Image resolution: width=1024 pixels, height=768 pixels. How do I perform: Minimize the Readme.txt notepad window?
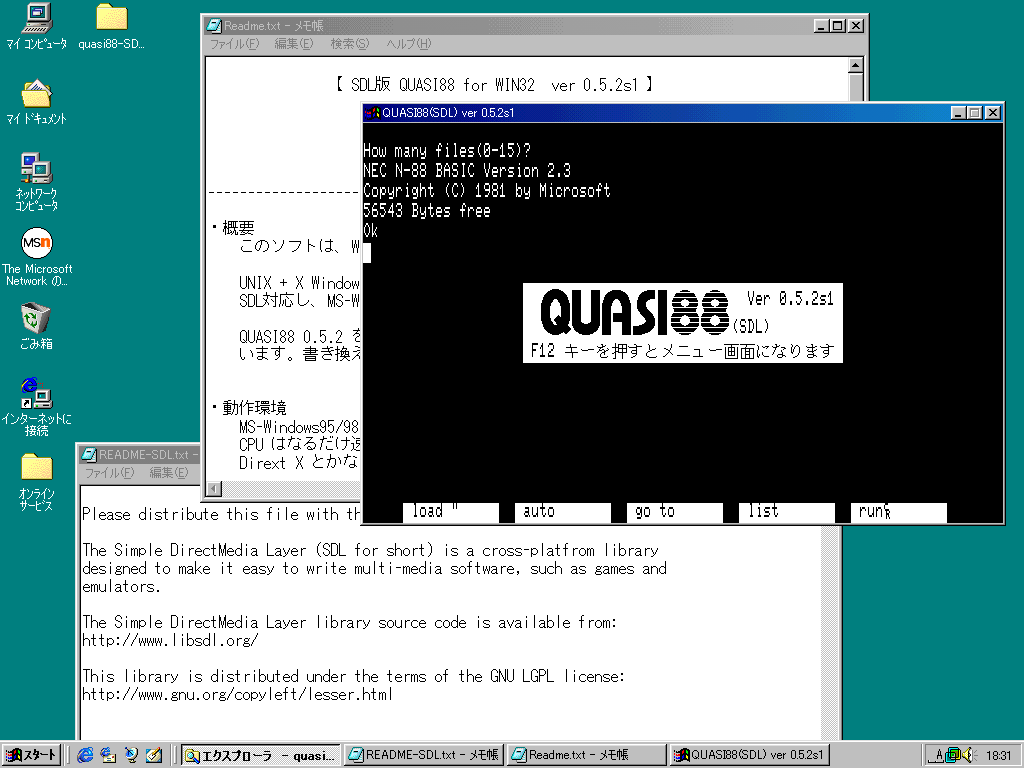[x=822, y=25]
